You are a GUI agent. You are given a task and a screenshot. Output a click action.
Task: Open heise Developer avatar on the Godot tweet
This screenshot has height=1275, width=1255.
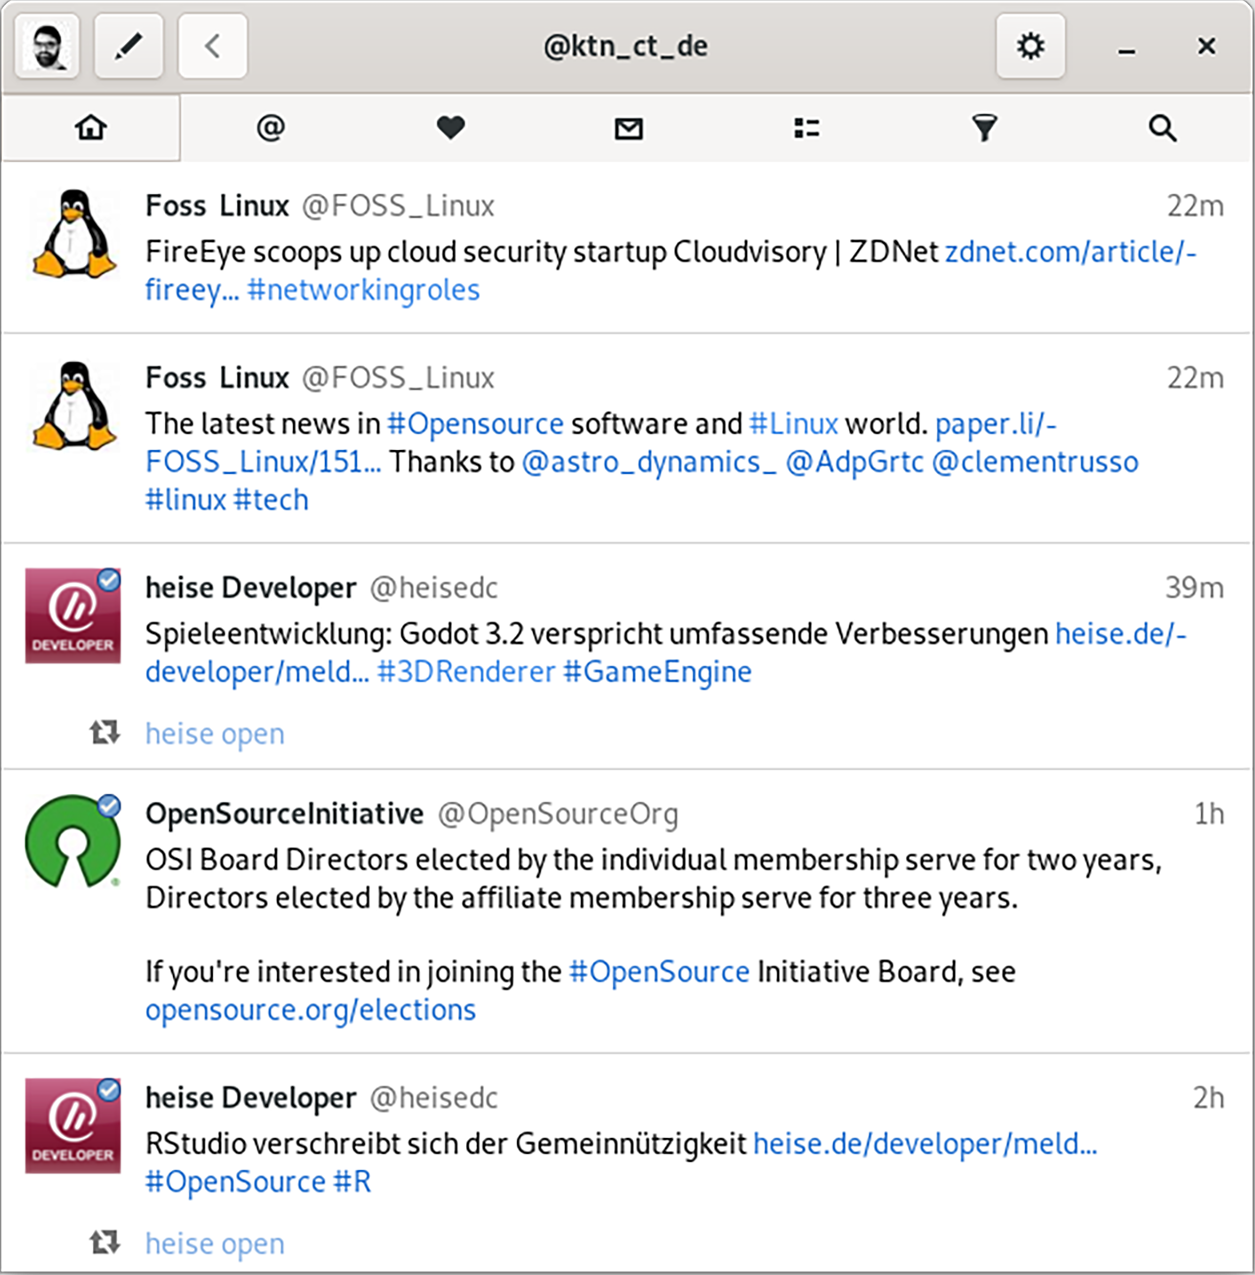73,616
